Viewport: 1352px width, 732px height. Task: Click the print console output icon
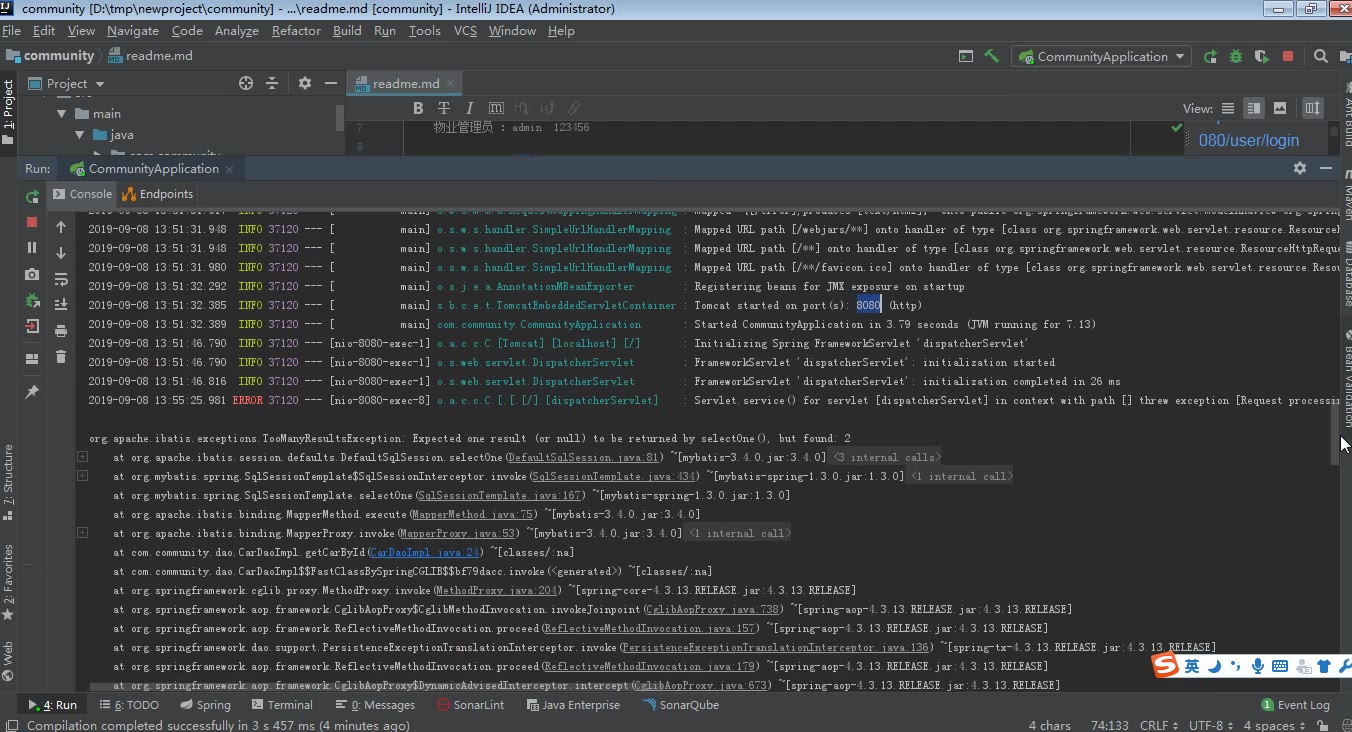[x=61, y=331]
